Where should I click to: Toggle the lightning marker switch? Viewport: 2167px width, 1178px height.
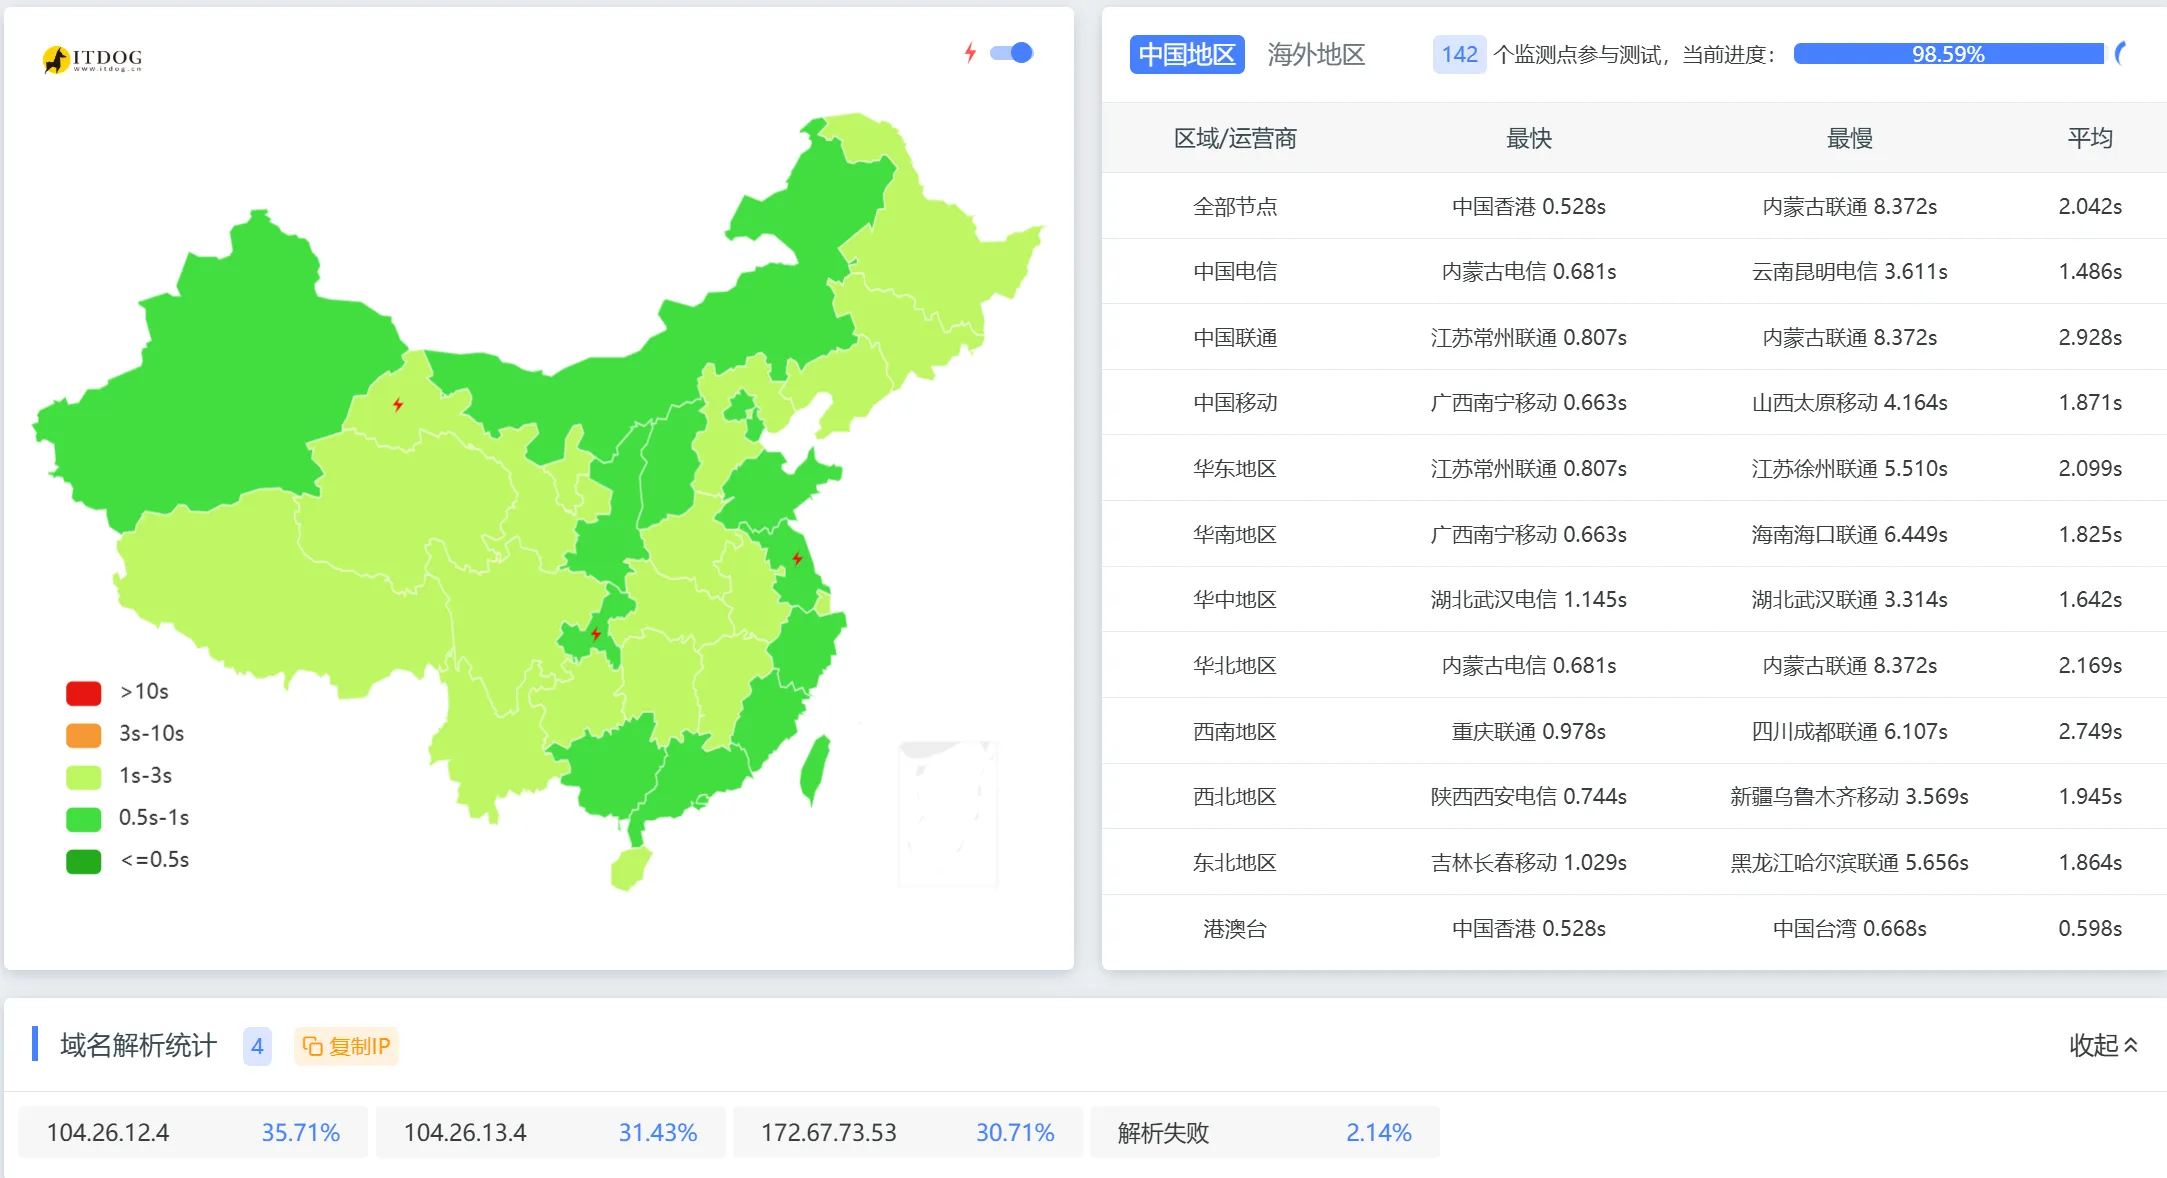click(1012, 53)
